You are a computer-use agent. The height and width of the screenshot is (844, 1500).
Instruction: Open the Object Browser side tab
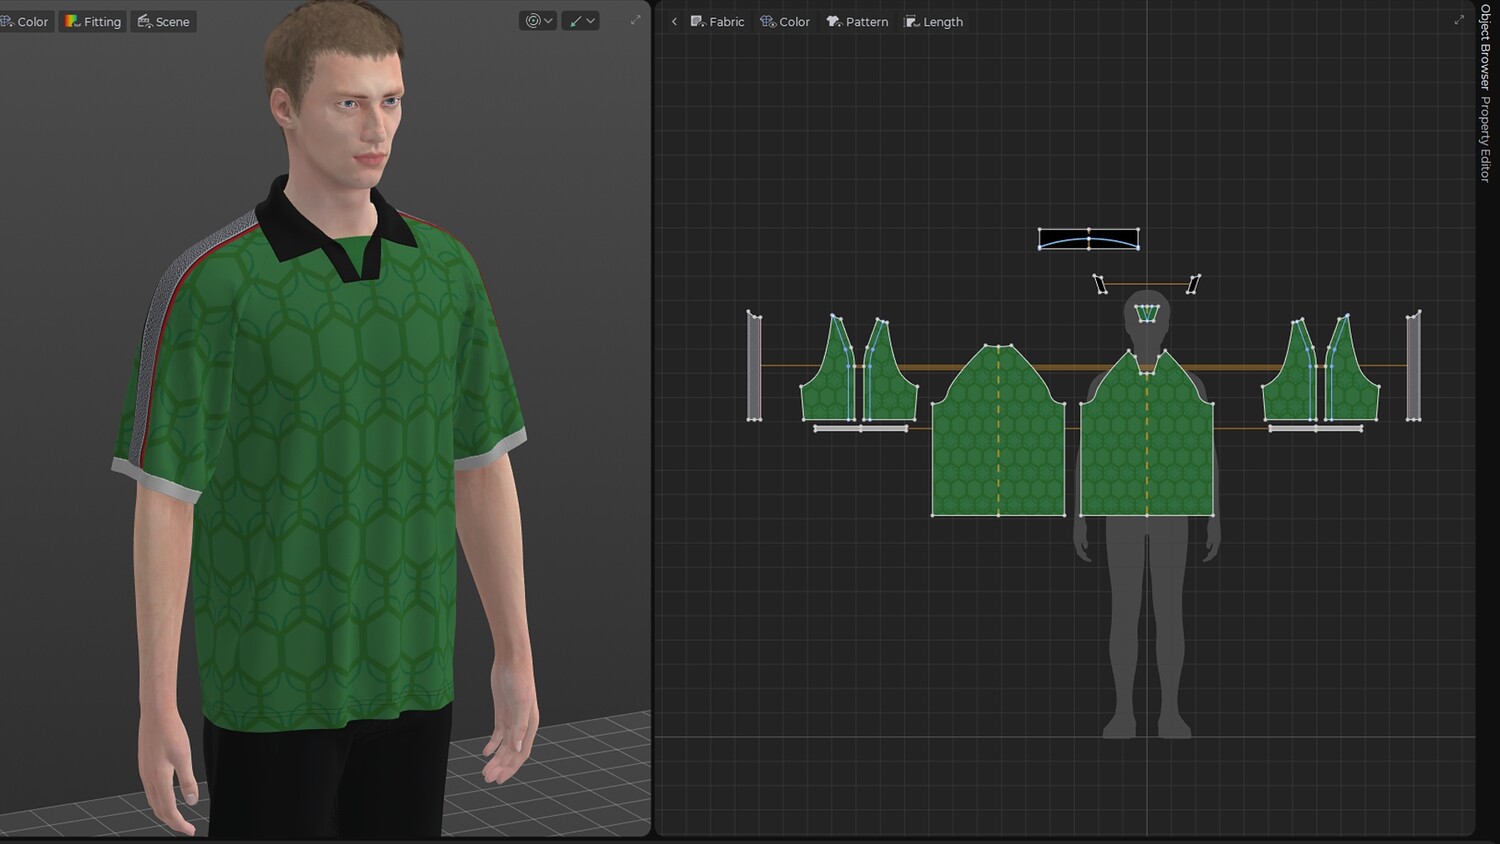click(1486, 46)
